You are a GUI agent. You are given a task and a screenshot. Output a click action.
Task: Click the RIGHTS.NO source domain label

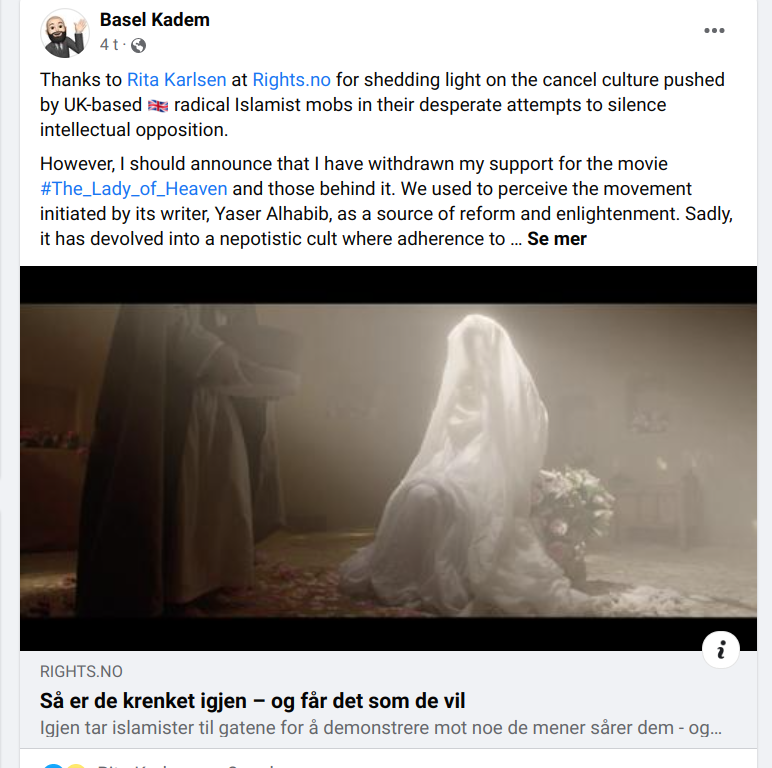pos(81,672)
